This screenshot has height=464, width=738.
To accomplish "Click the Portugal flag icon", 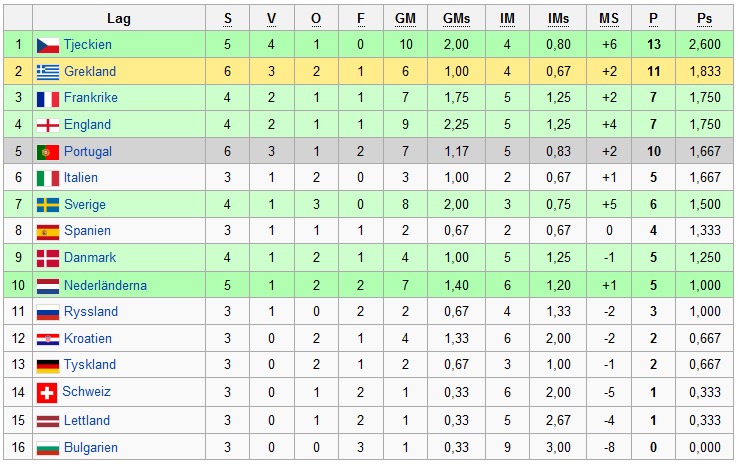I will [x=47, y=152].
